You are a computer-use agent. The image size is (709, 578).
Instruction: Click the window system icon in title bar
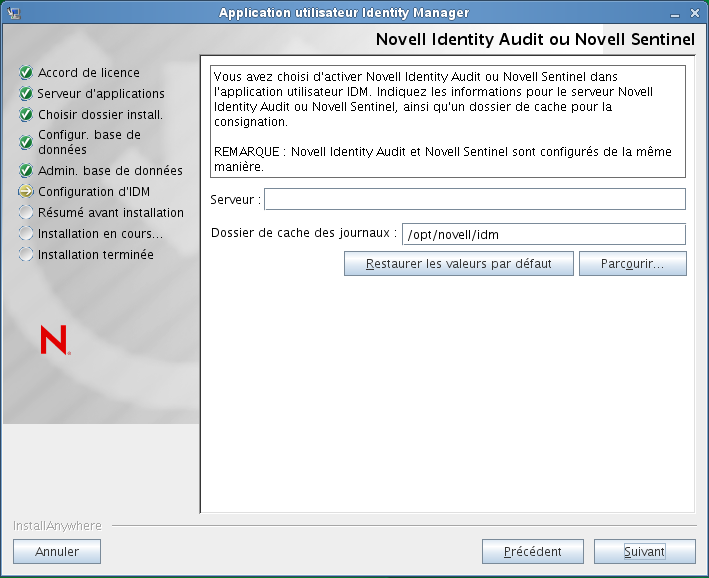[14, 13]
